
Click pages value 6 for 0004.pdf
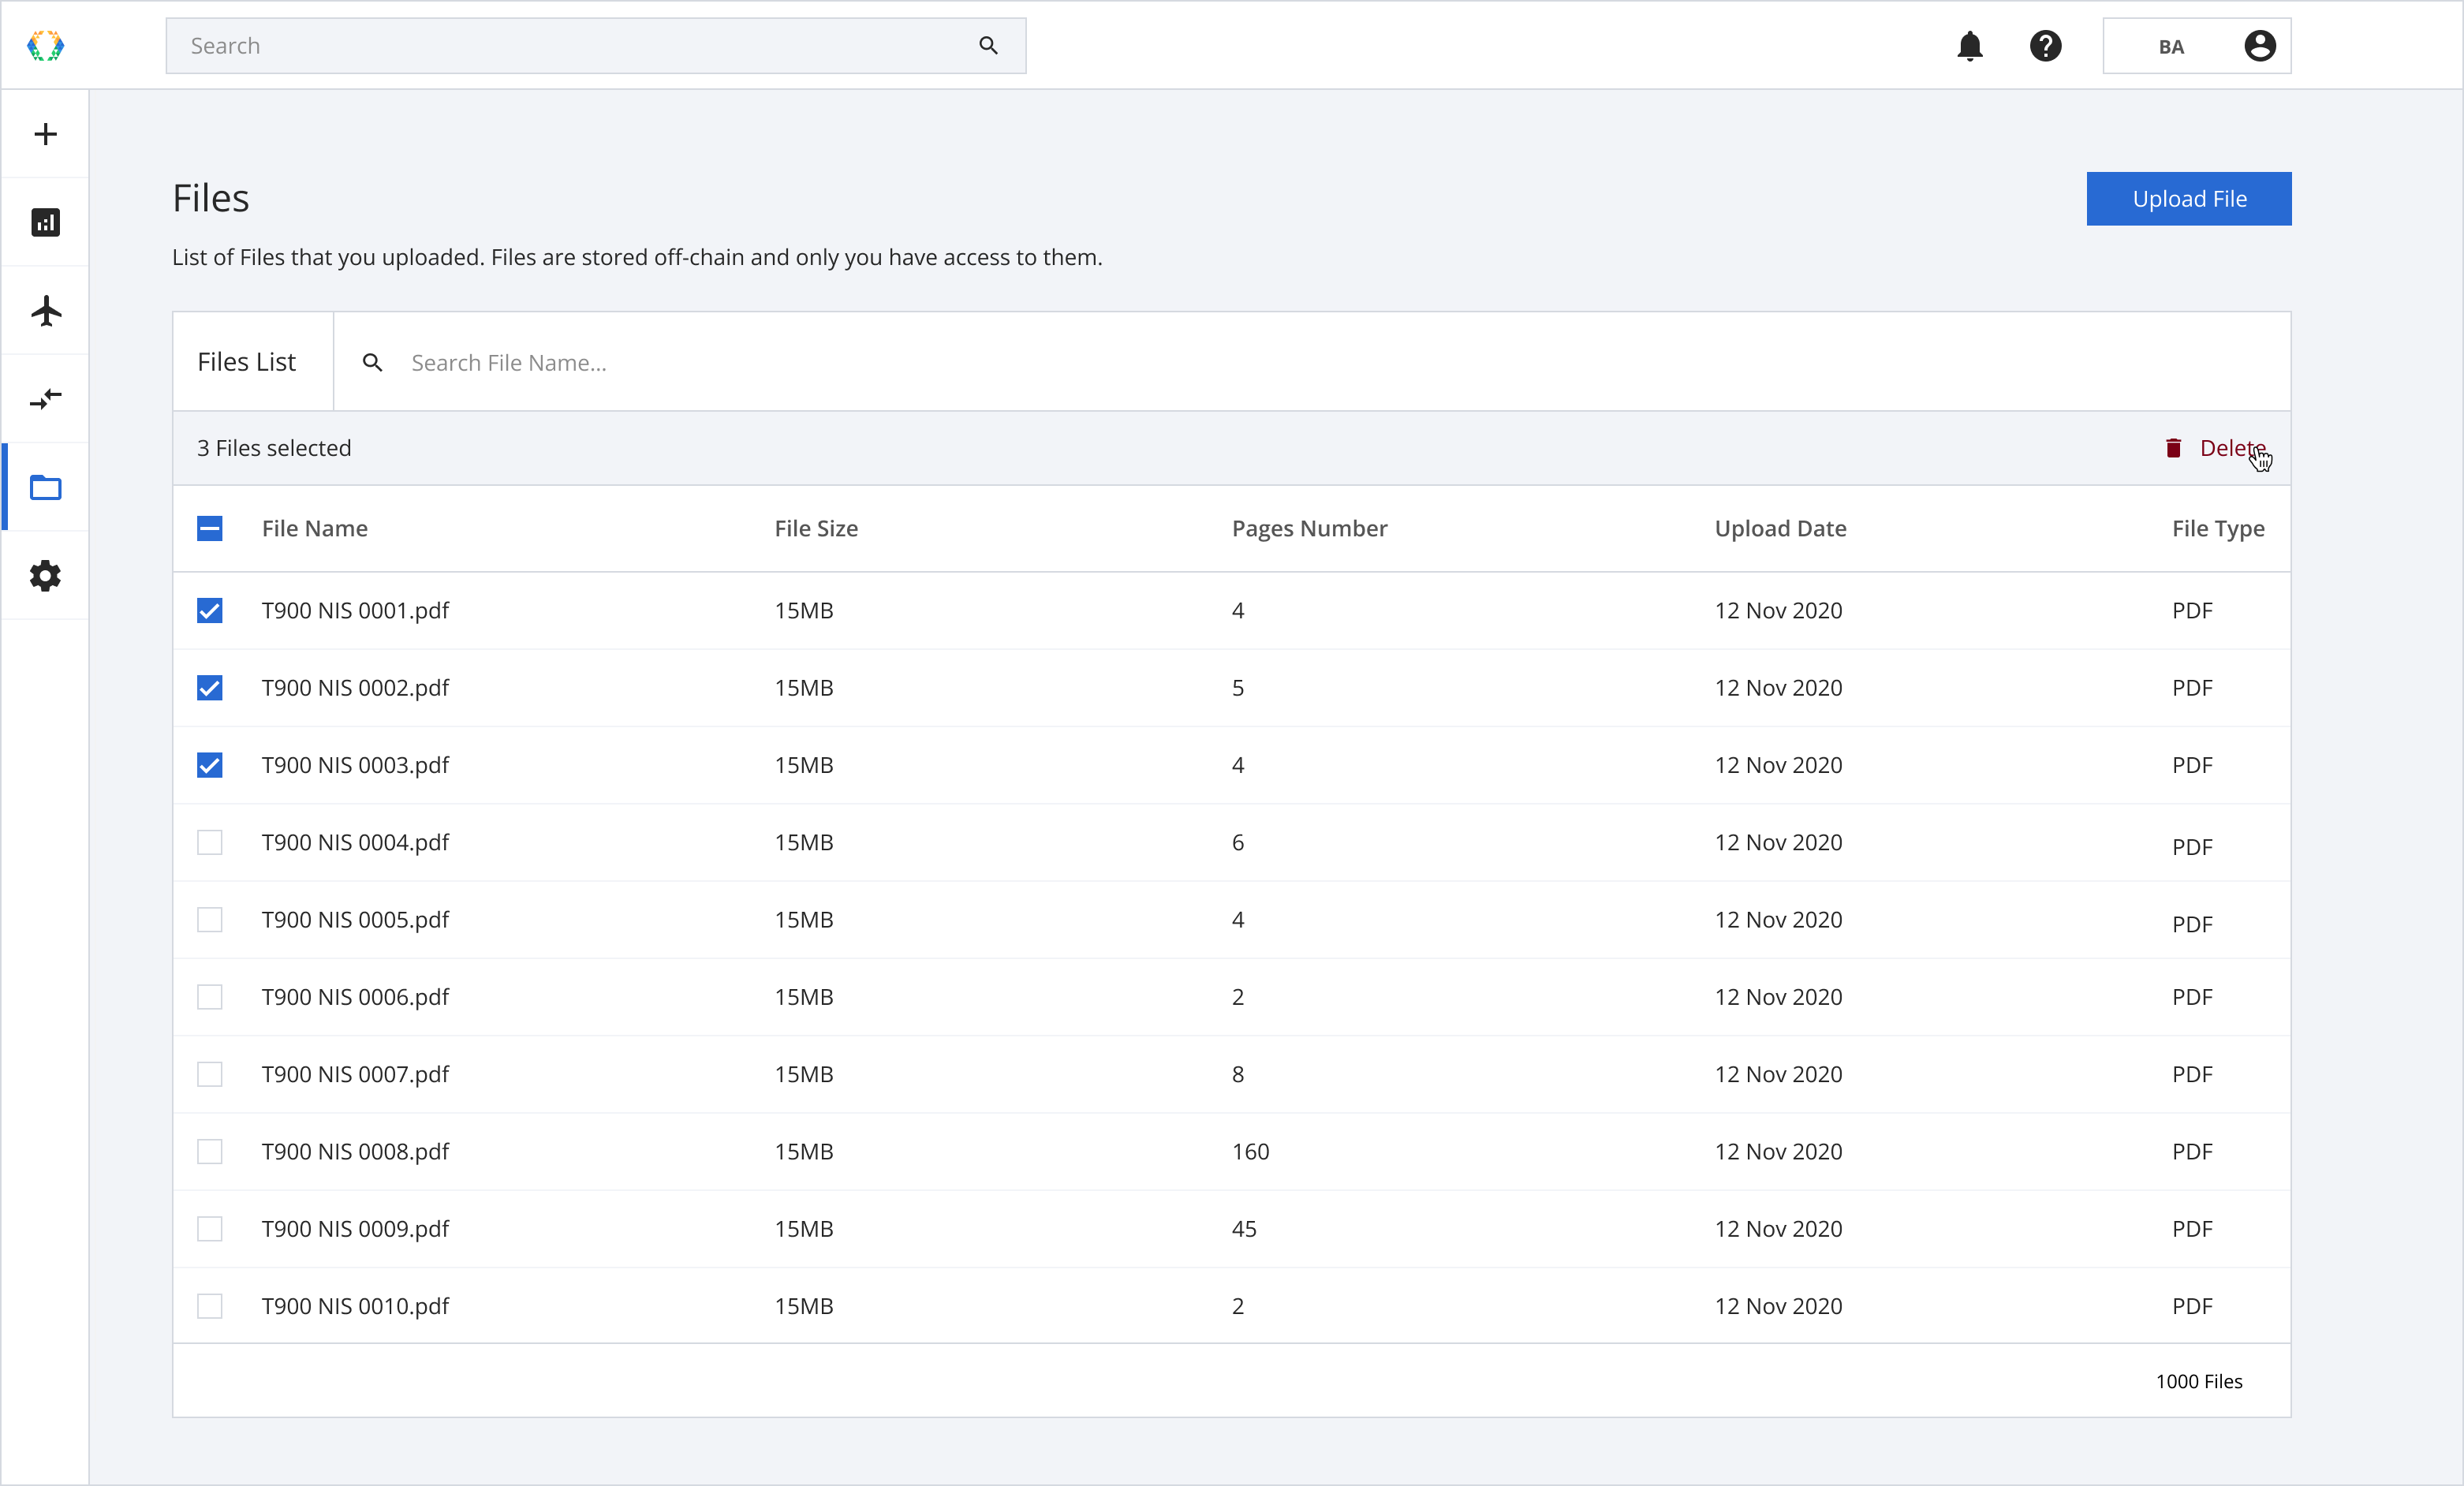pos(1237,842)
